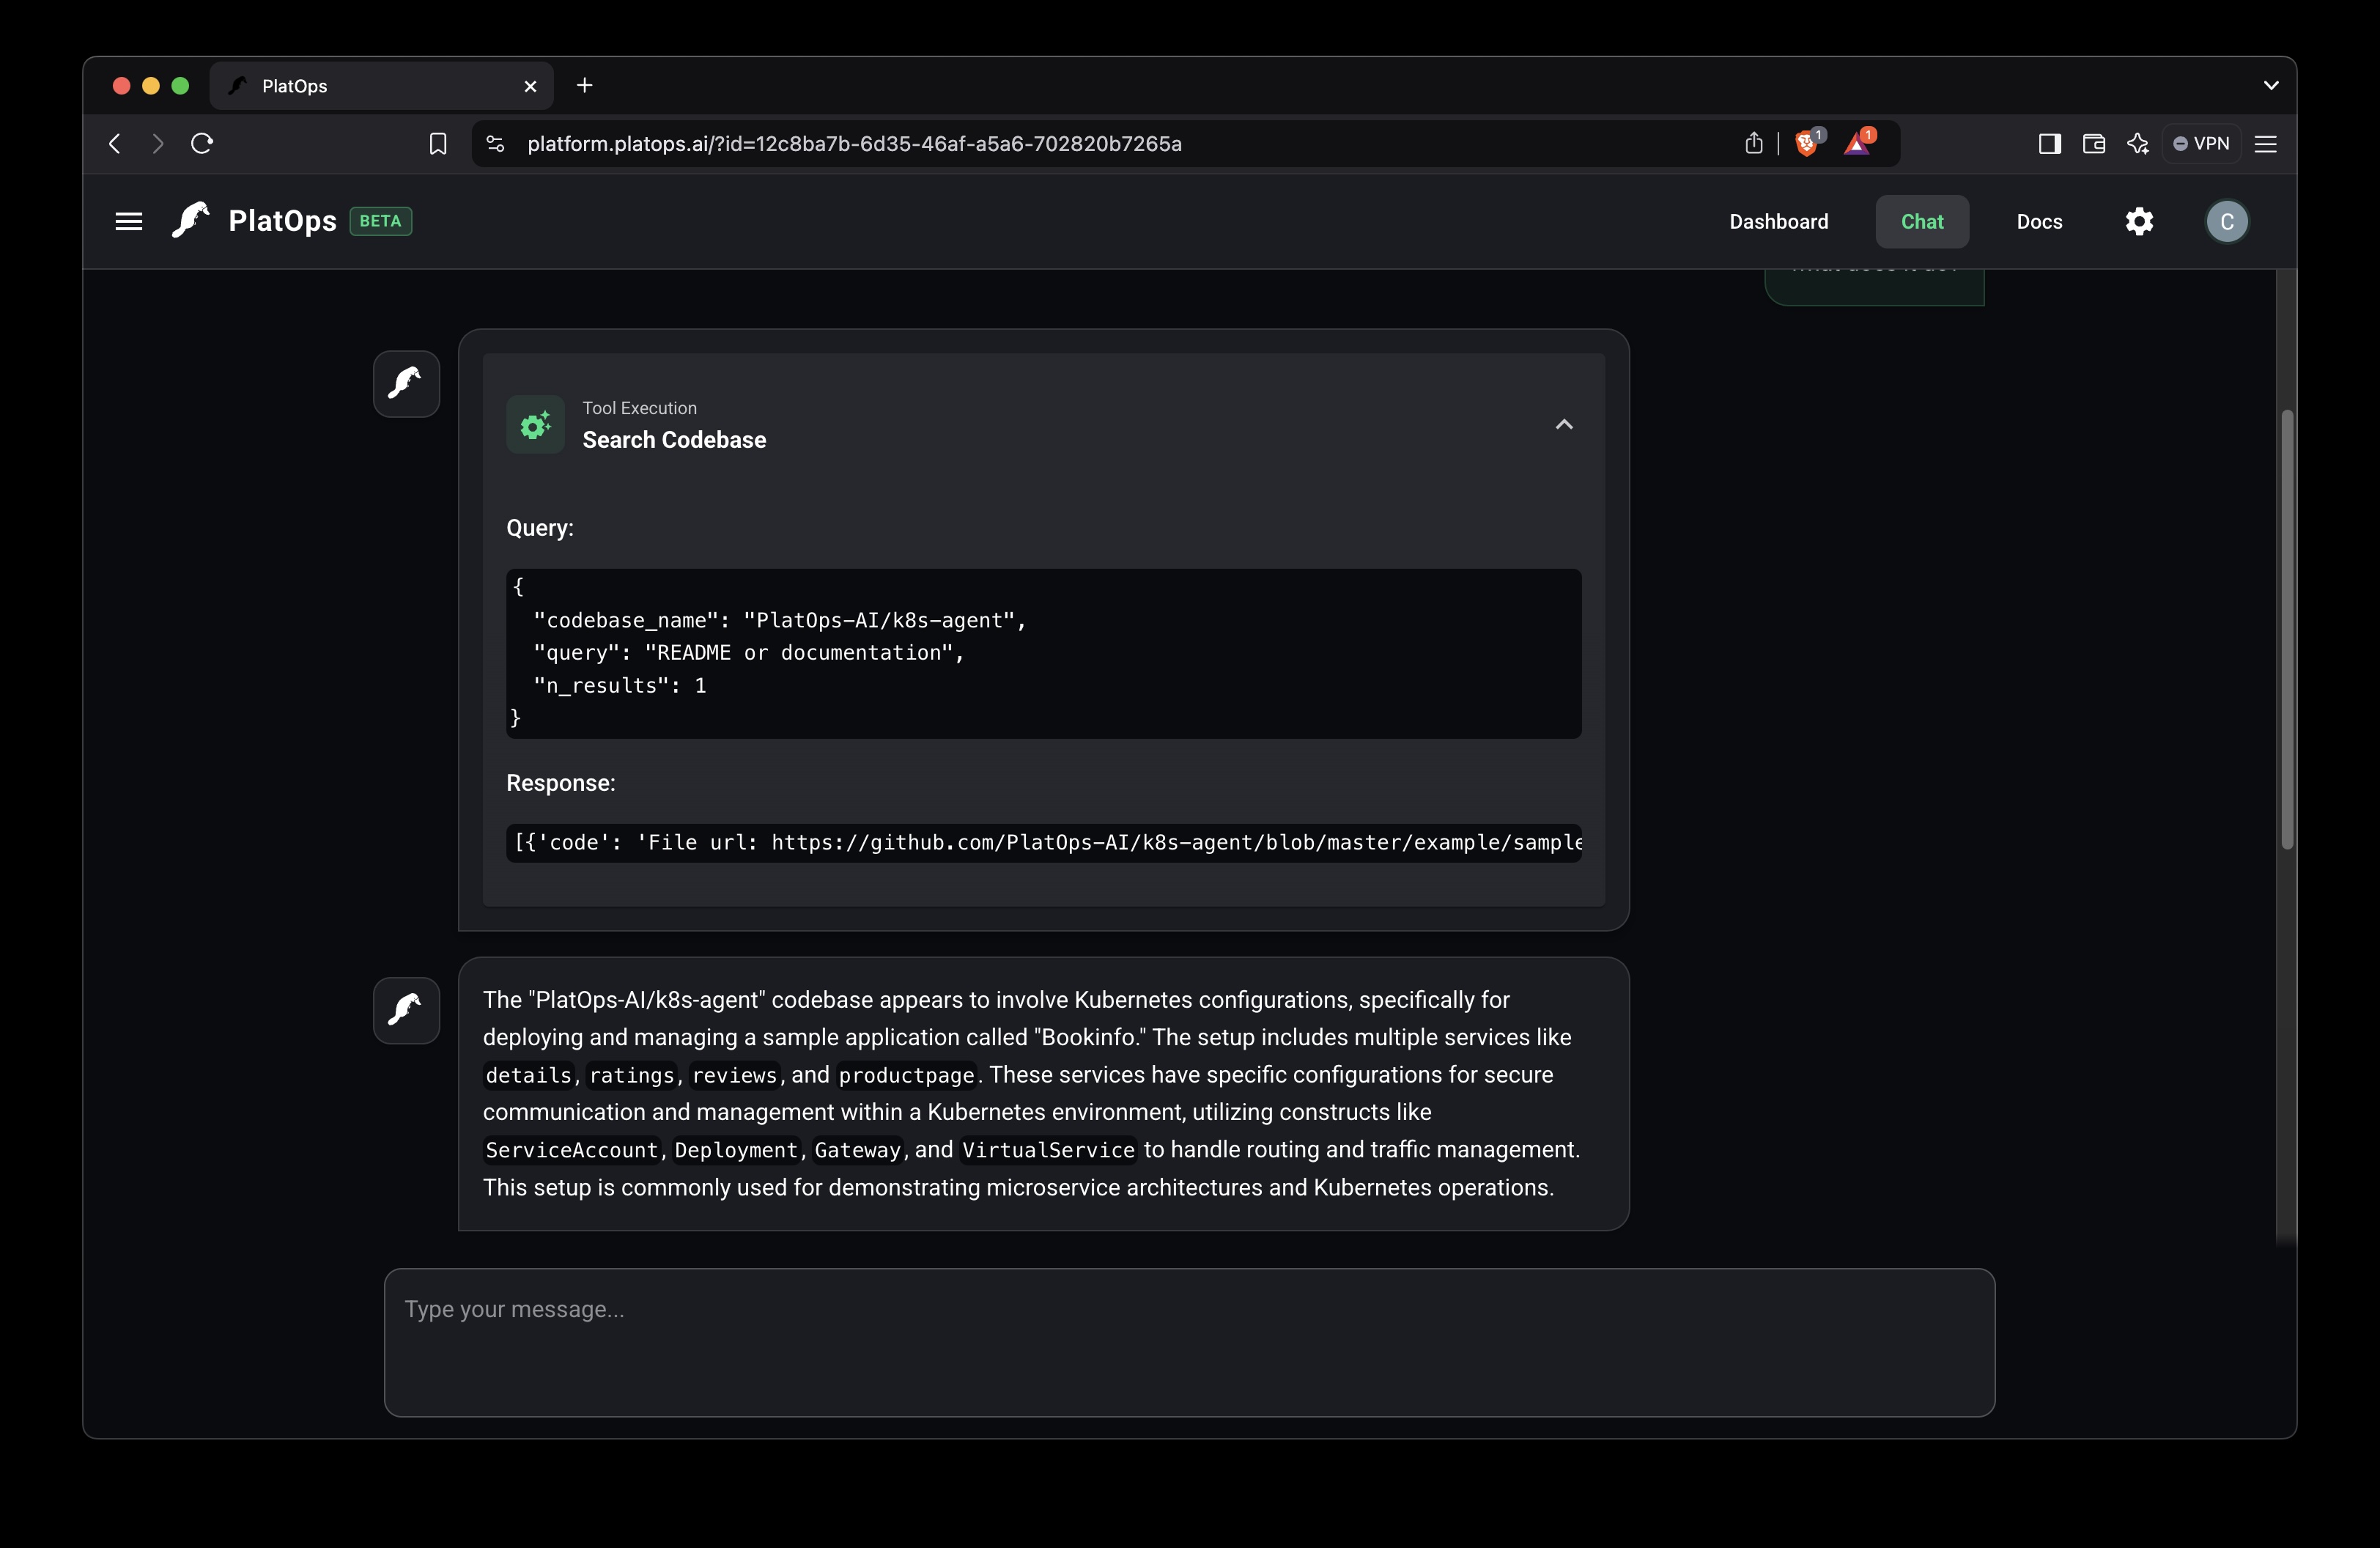Click the BETA badge
The height and width of the screenshot is (1548, 2380).
(x=380, y=221)
